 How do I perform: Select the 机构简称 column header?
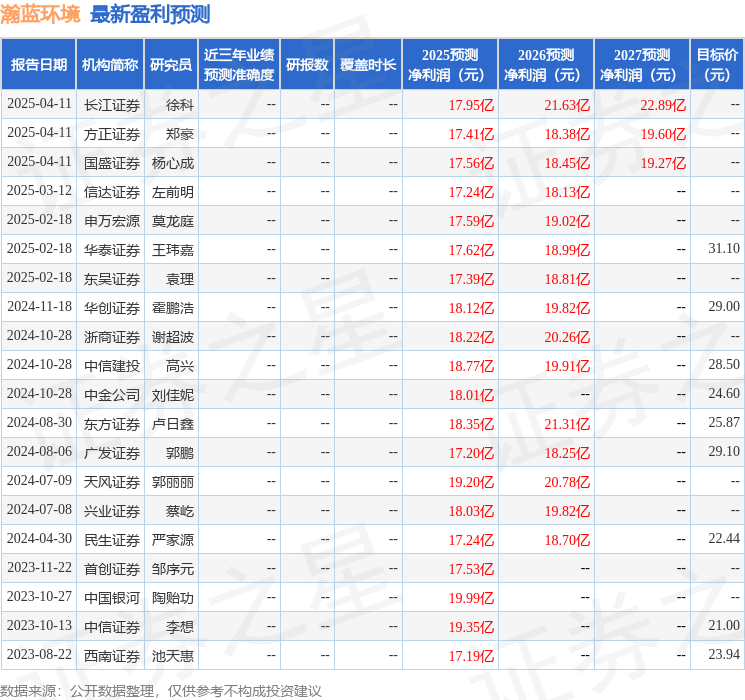pyautogui.click(x=110, y=65)
